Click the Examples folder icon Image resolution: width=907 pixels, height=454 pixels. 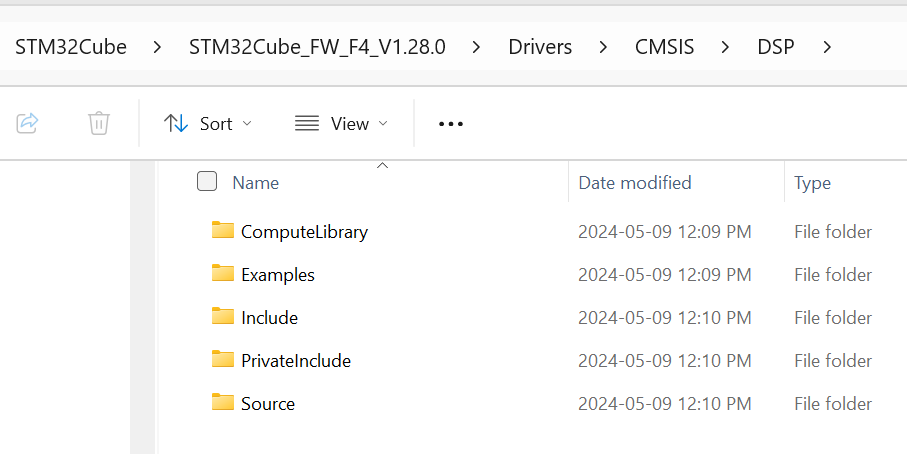[x=222, y=274]
